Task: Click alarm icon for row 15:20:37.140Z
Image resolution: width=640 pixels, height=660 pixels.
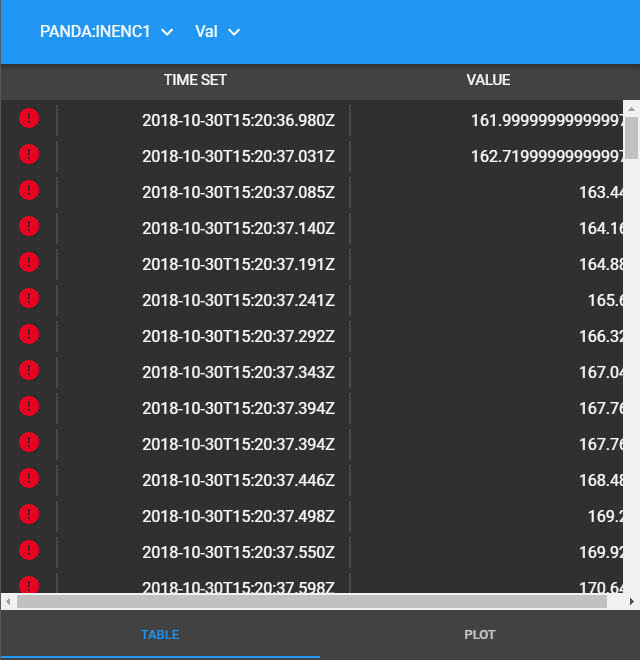Action: [29, 227]
